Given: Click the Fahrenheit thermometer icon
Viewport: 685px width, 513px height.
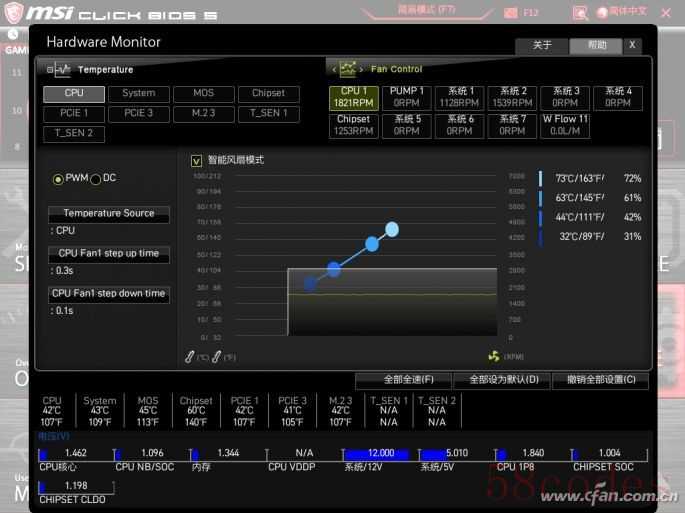Looking at the screenshot, I should (217, 356).
